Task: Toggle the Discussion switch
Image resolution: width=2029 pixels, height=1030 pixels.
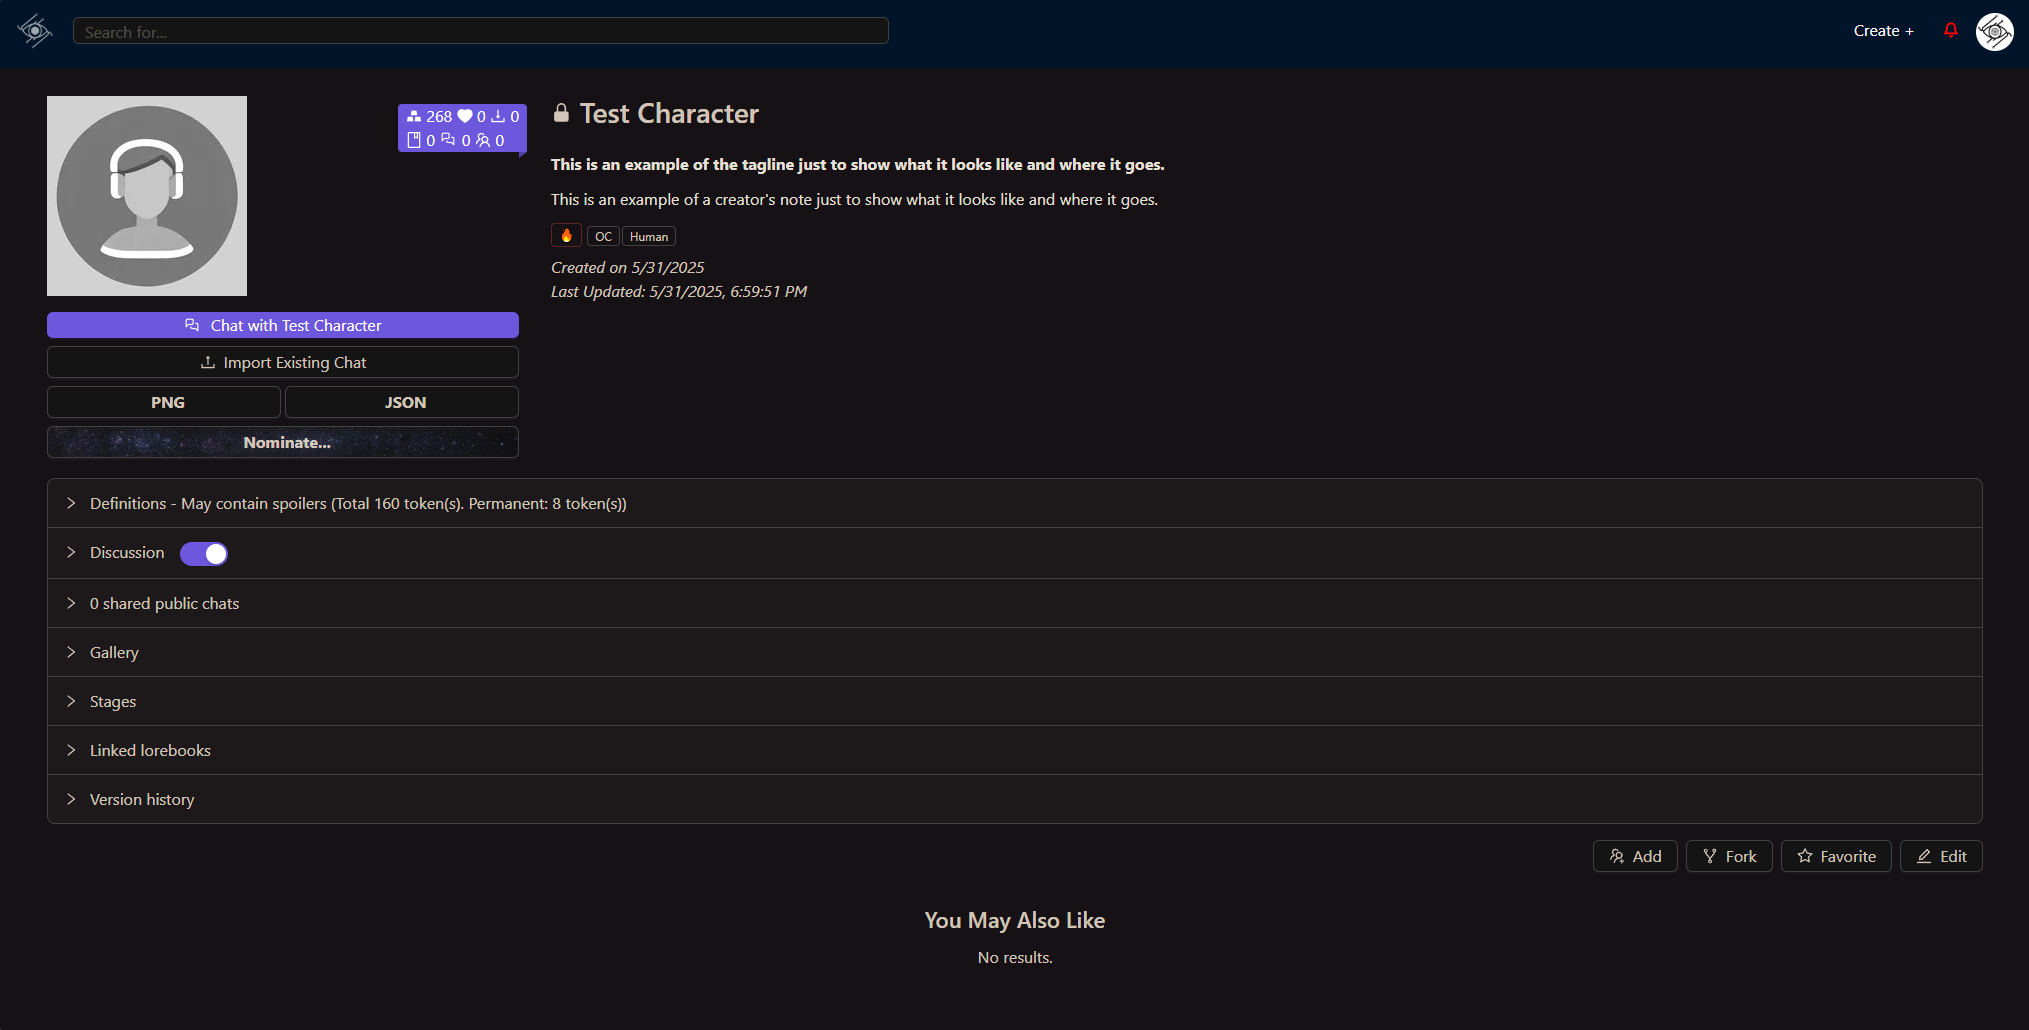Action: [204, 553]
